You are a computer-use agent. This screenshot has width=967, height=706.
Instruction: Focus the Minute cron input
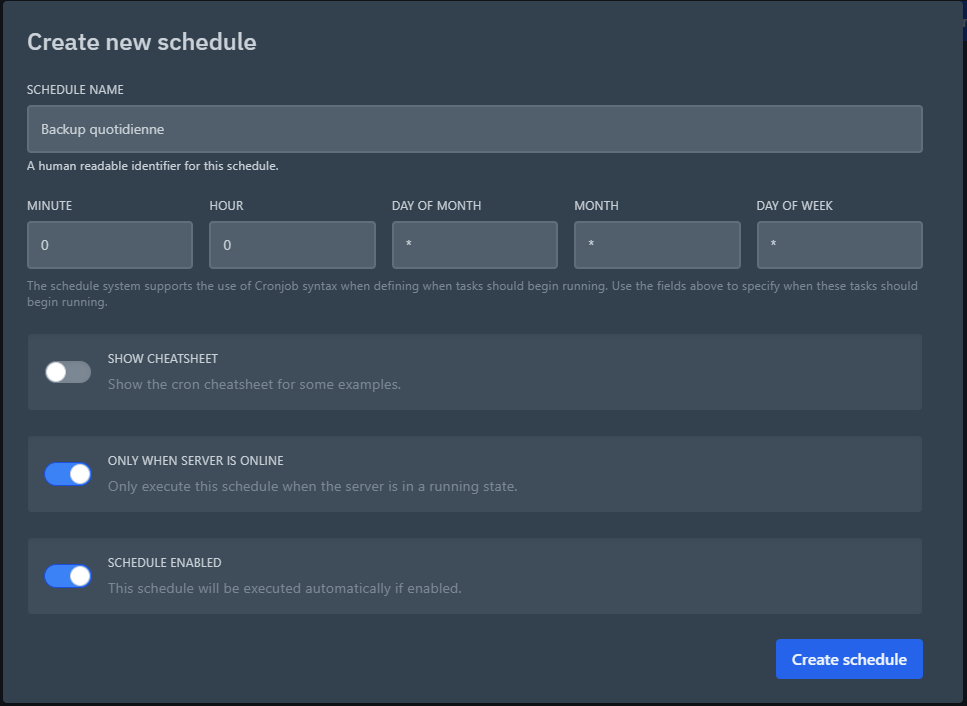(x=109, y=245)
